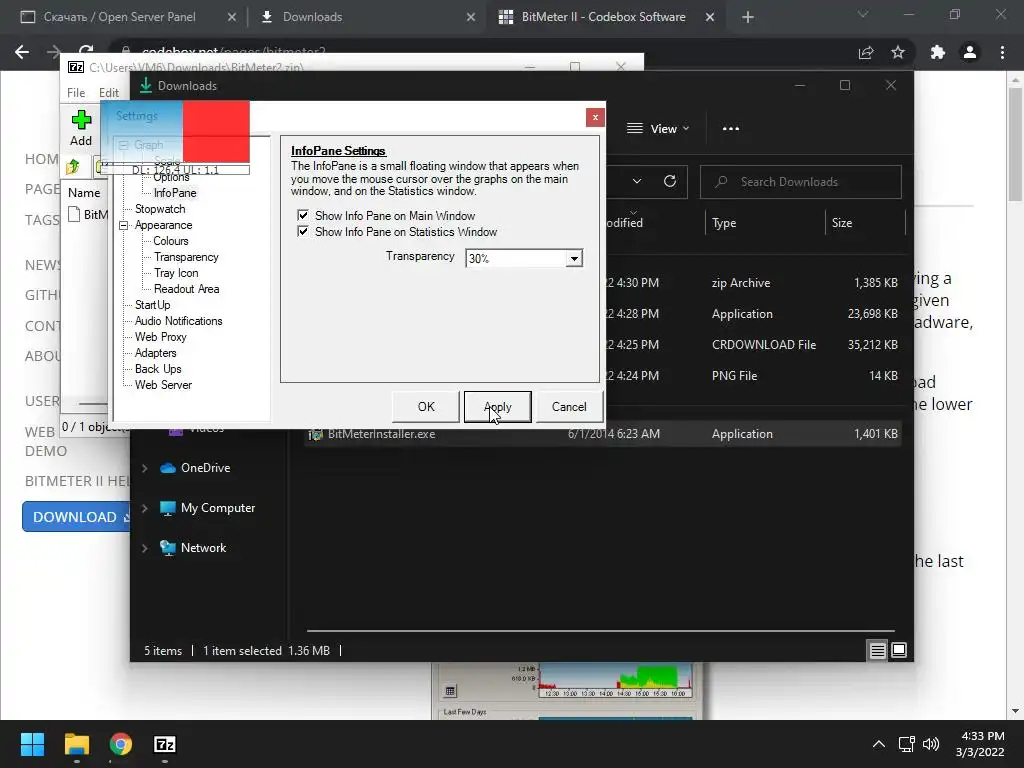Select Back Ups in settings tree
The image size is (1024, 768).
(x=158, y=369)
